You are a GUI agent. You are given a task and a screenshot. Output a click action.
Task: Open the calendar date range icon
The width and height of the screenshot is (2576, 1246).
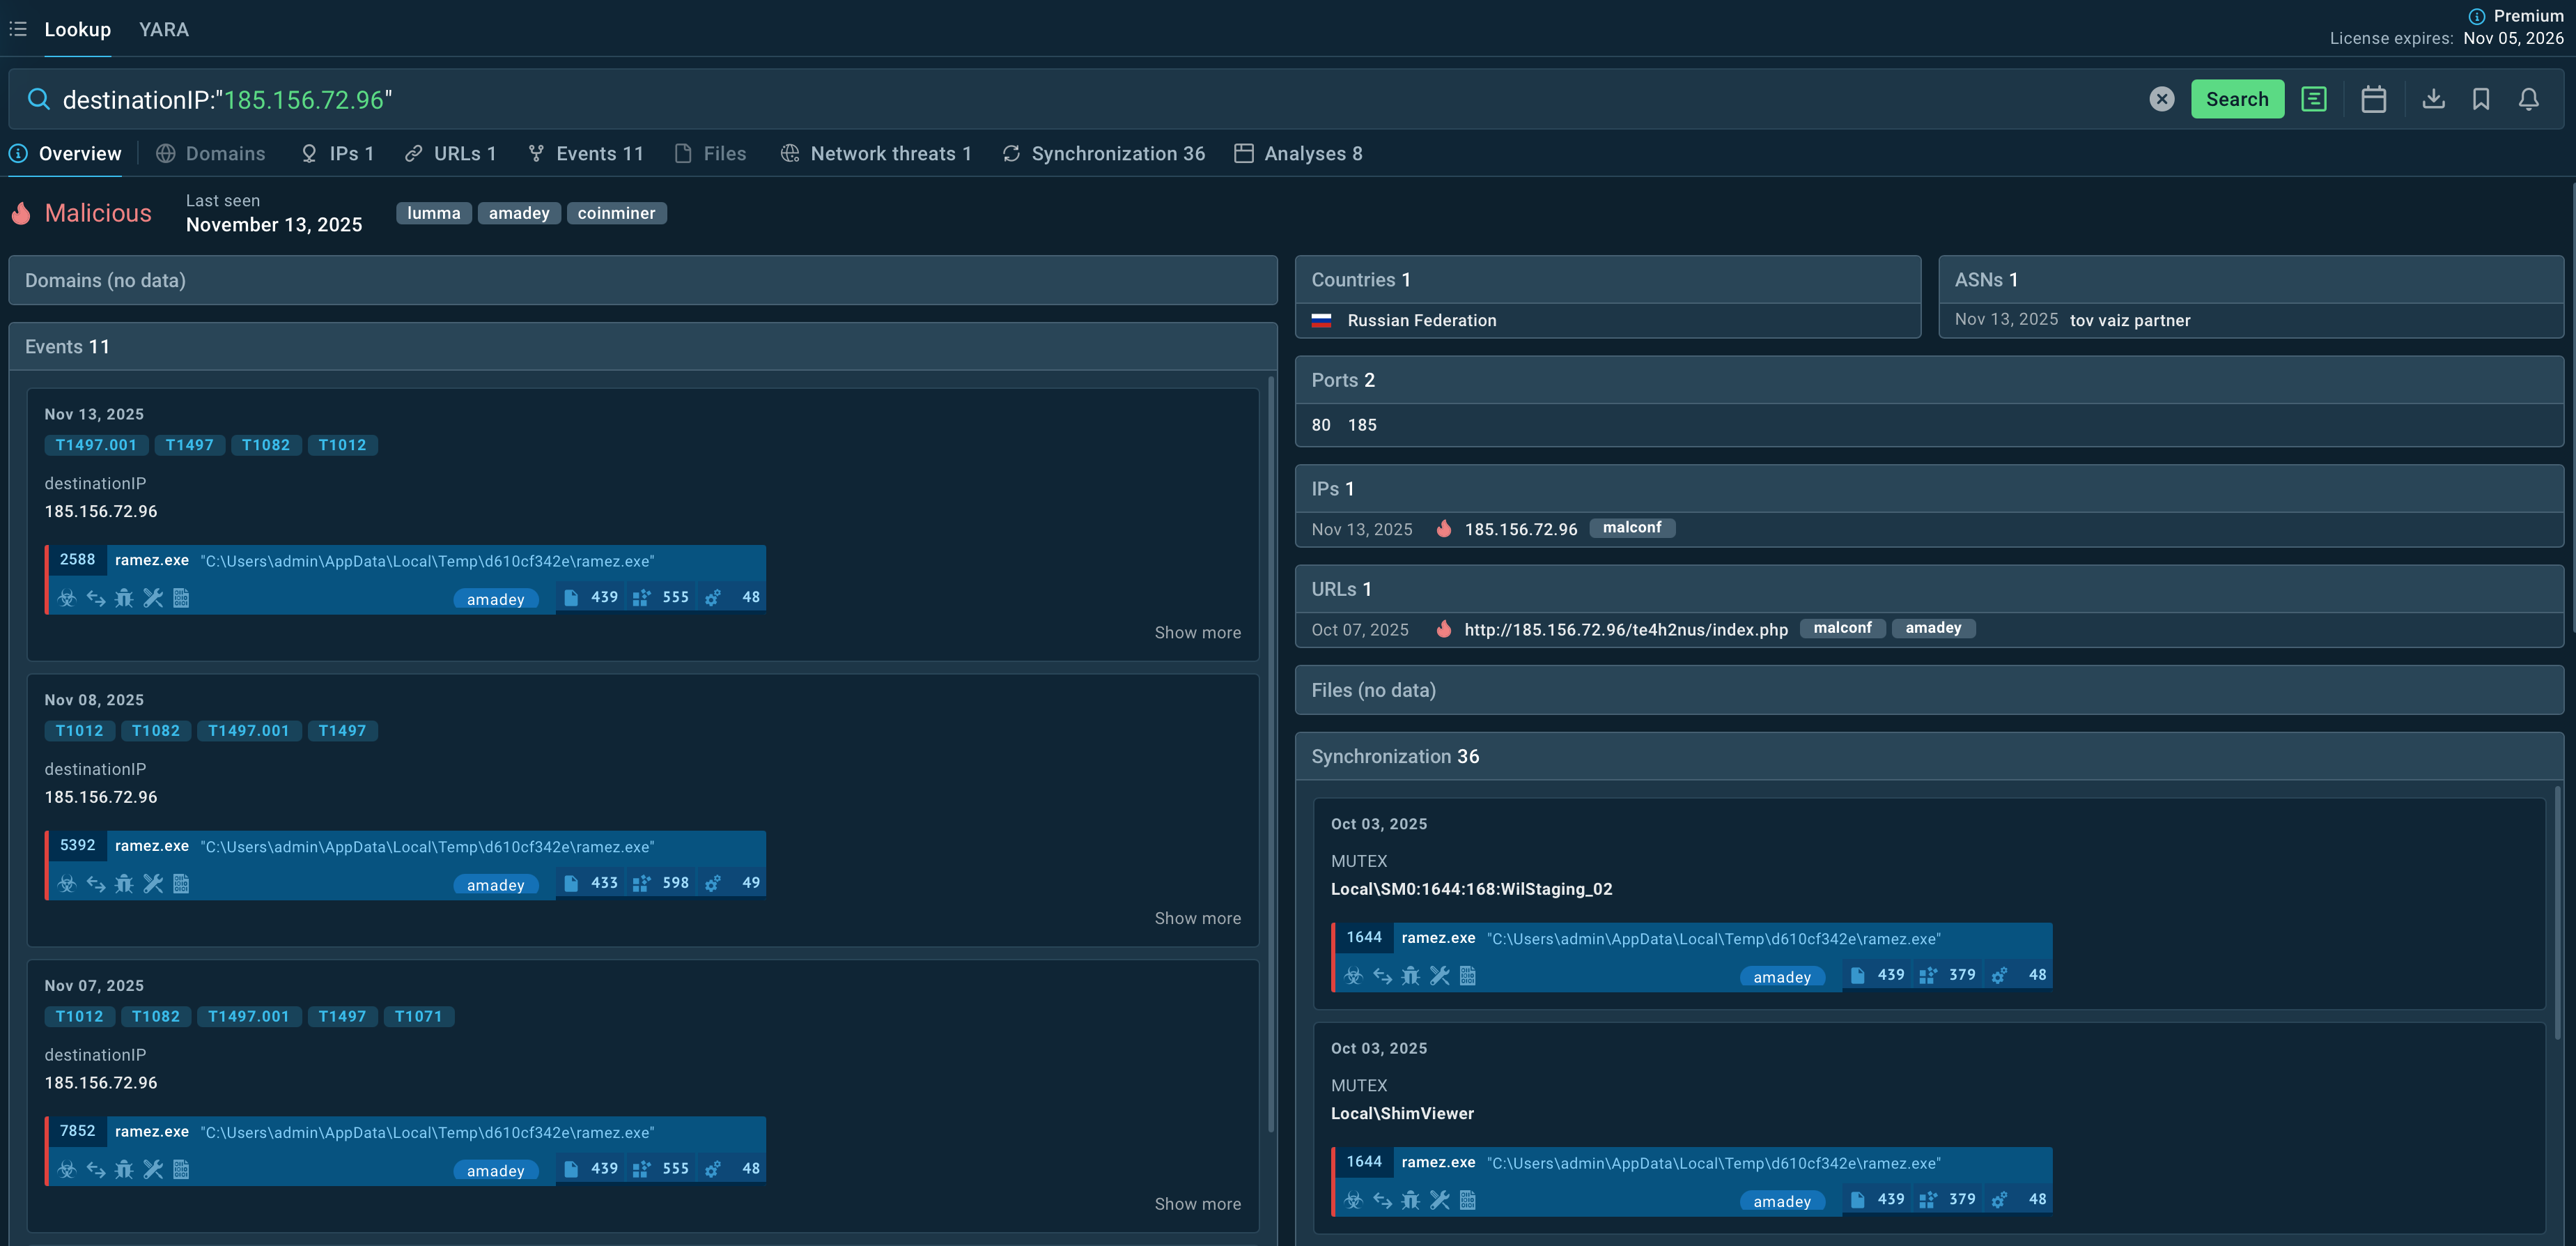point(2373,99)
